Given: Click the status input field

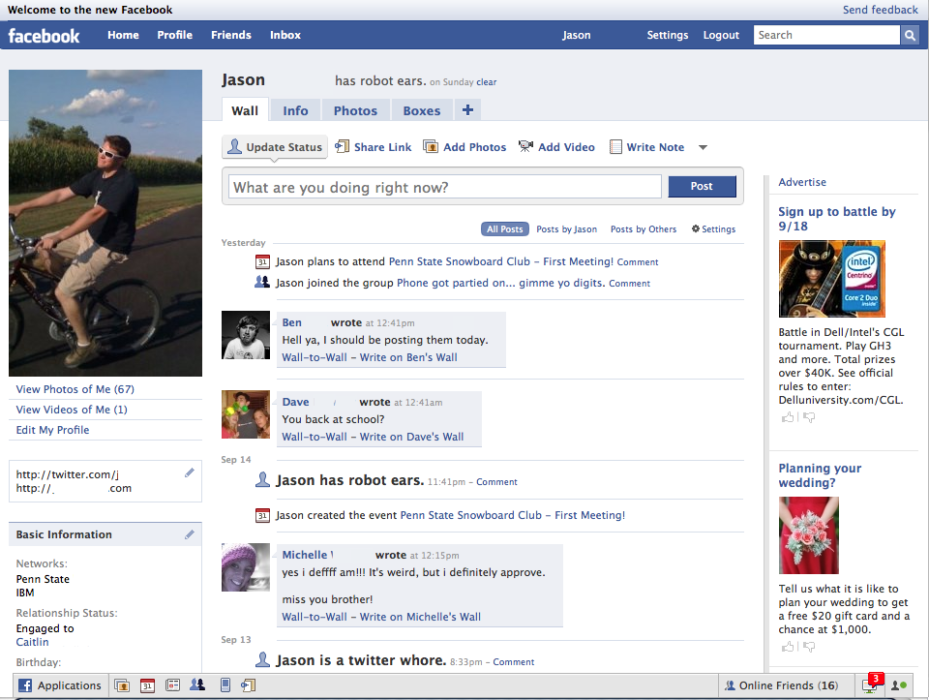Looking at the screenshot, I should click(445, 187).
